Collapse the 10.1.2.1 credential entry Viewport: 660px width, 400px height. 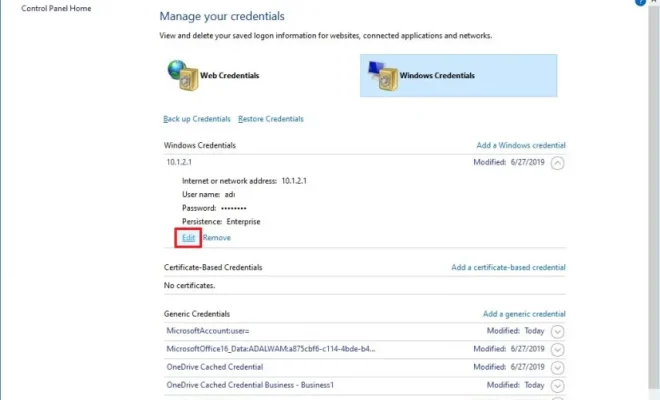coord(558,161)
